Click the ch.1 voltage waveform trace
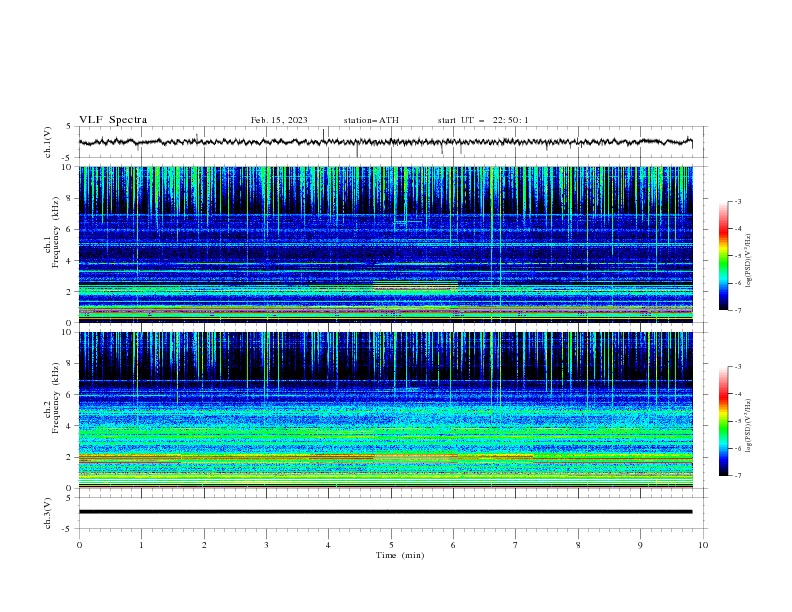The width and height of the screenshot is (792, 612). tap(385, 142)
